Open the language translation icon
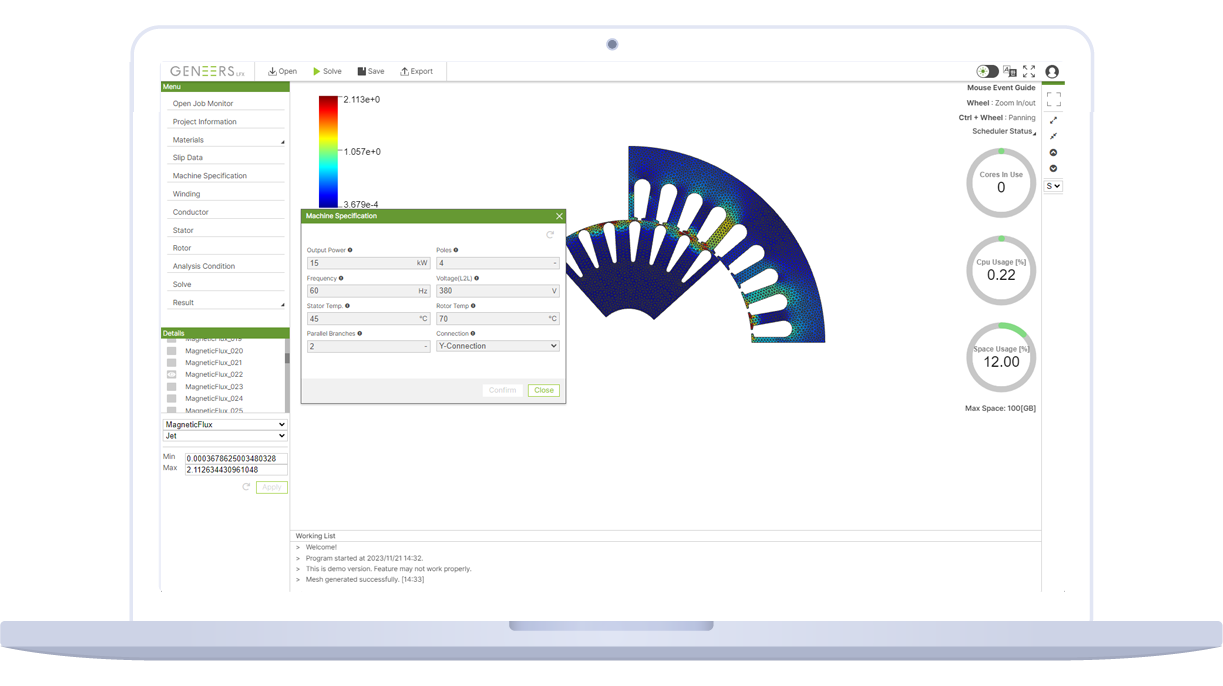Image resolution: width=1223 pixels, height=686 pixels. 1009,72
